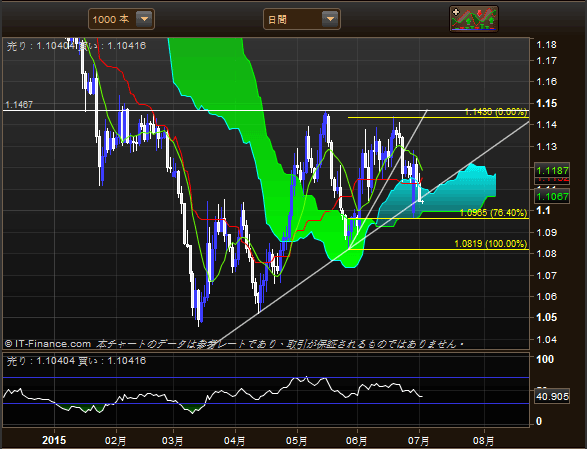Click the 2015 time axis label
Viewport: 587px width, 449px height.
pyautogui.click(x=54, y=440)
